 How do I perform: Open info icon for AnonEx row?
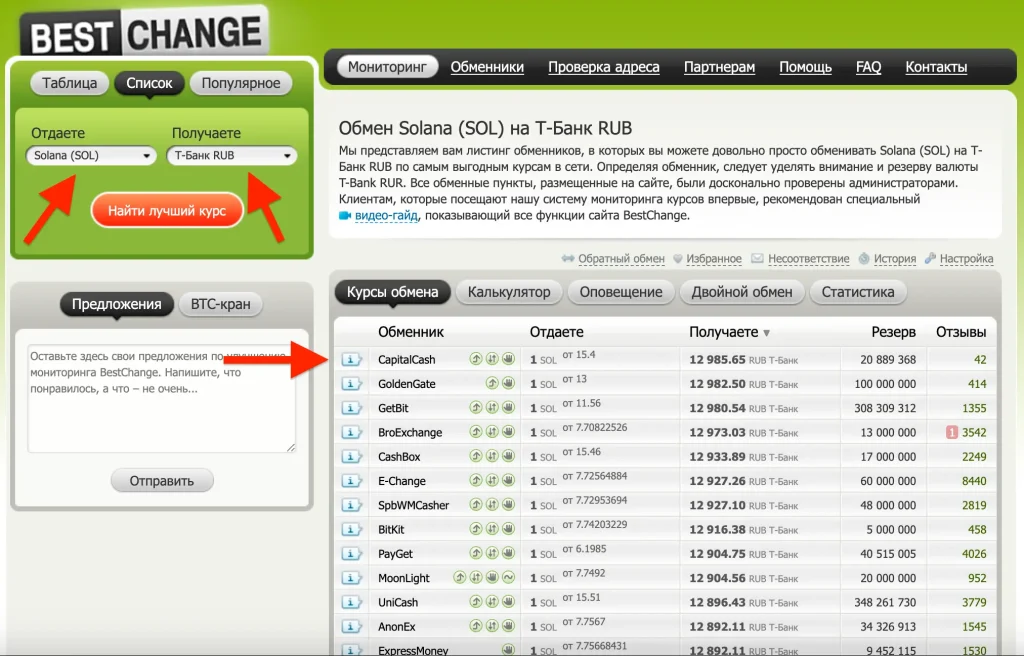pos(351,626)
